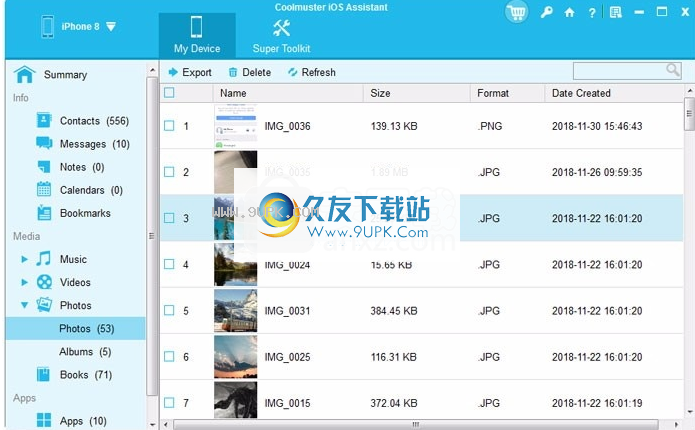Click the Refresh arrows icon
Viewport: 695px width, 430px height.
[x=293, y=72]
